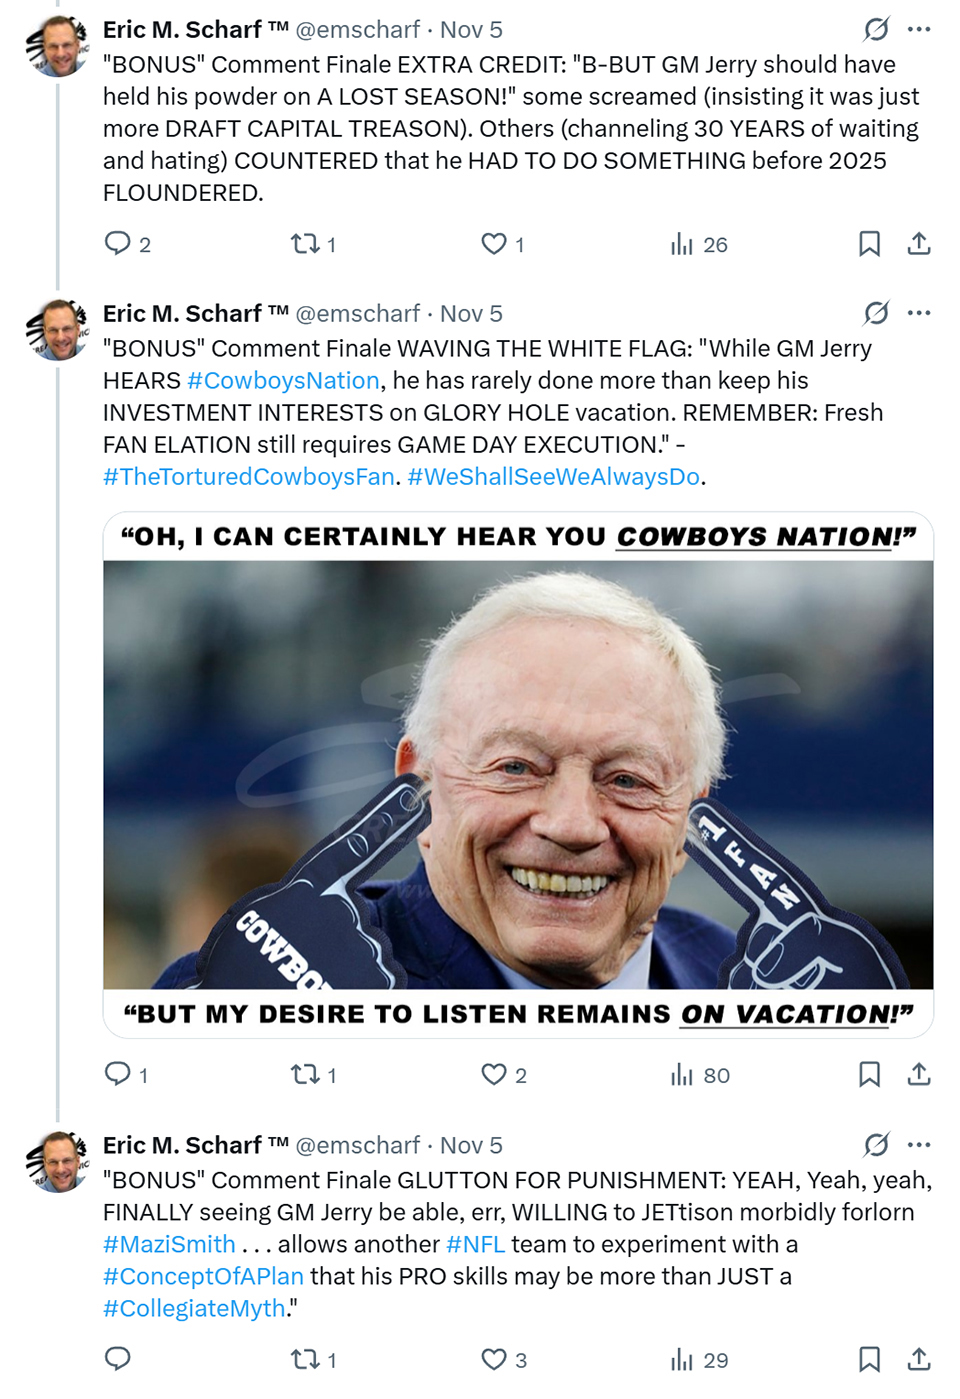Viewport: 960px width, 1399px height.
Task: Share the WHITE FLAG tweet
Action: click(x=919, y=1074)
